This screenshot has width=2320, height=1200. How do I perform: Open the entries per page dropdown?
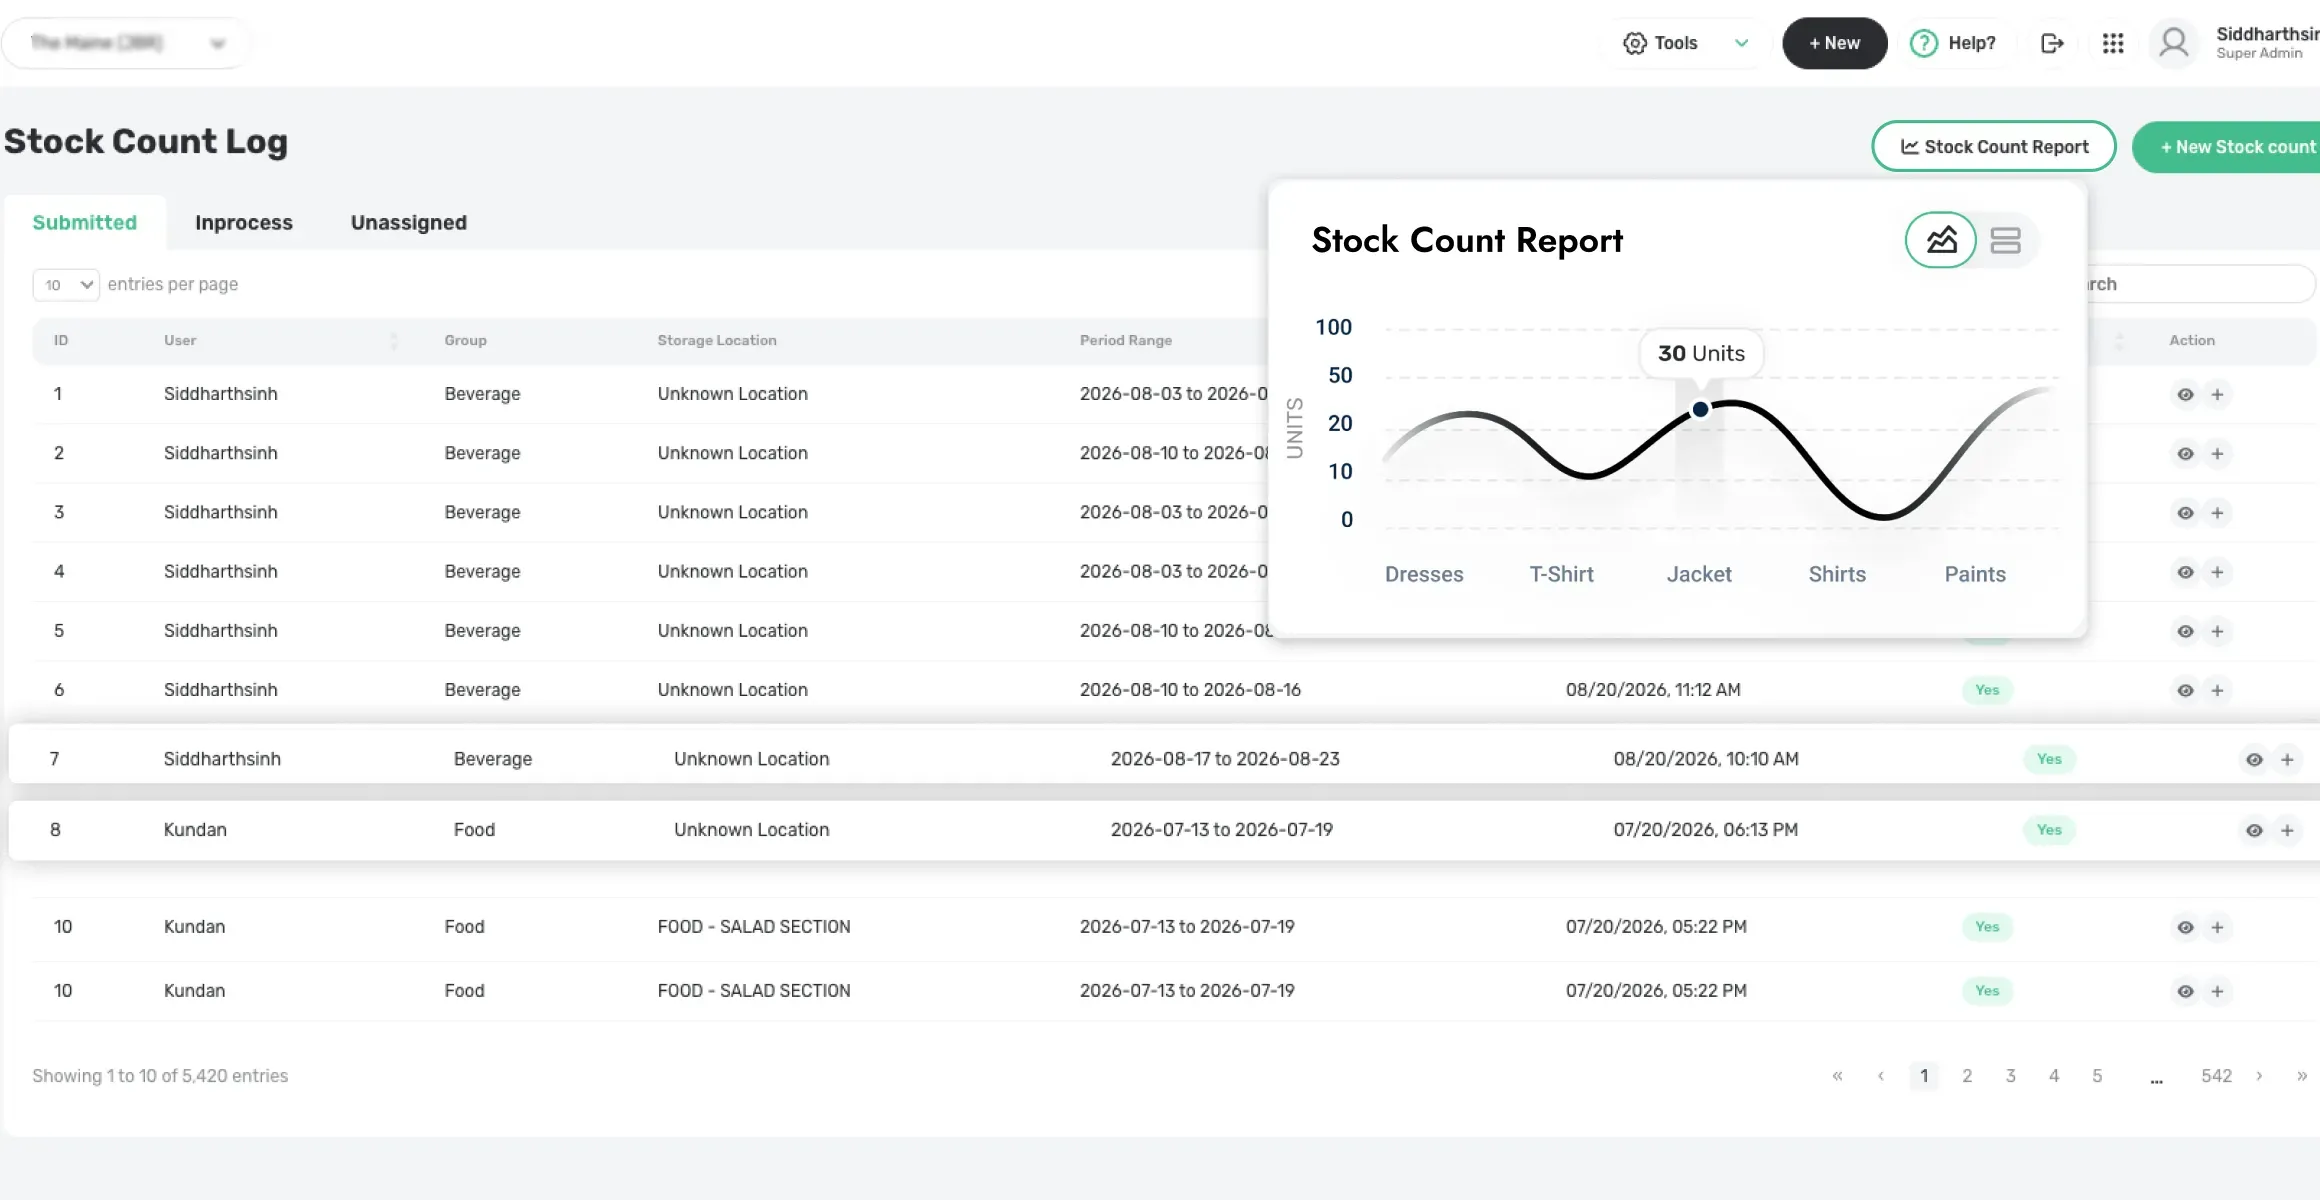pyautogui.click(x=66, y=284)
